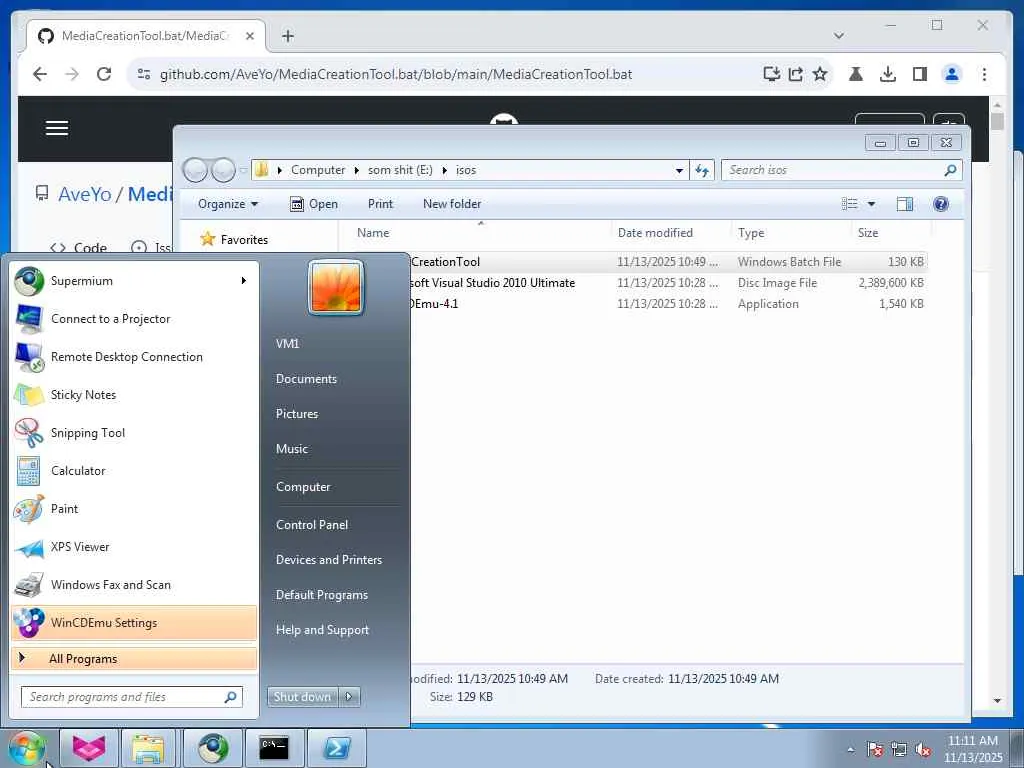1024x768 pixels.
Task: Bookmark this page with star icon
Action: [x=820, y=74]
